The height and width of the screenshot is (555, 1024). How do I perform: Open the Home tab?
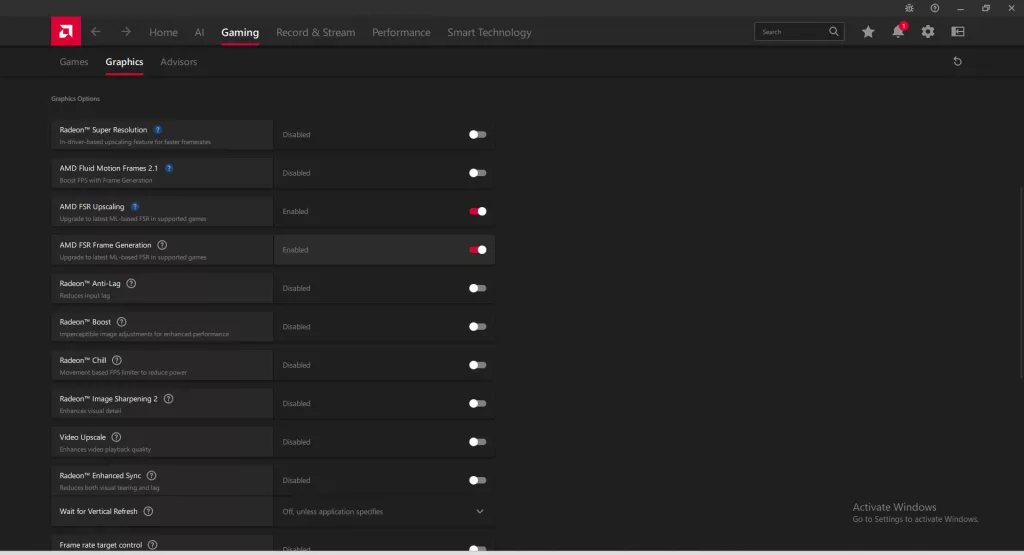[x=163, y=32]
